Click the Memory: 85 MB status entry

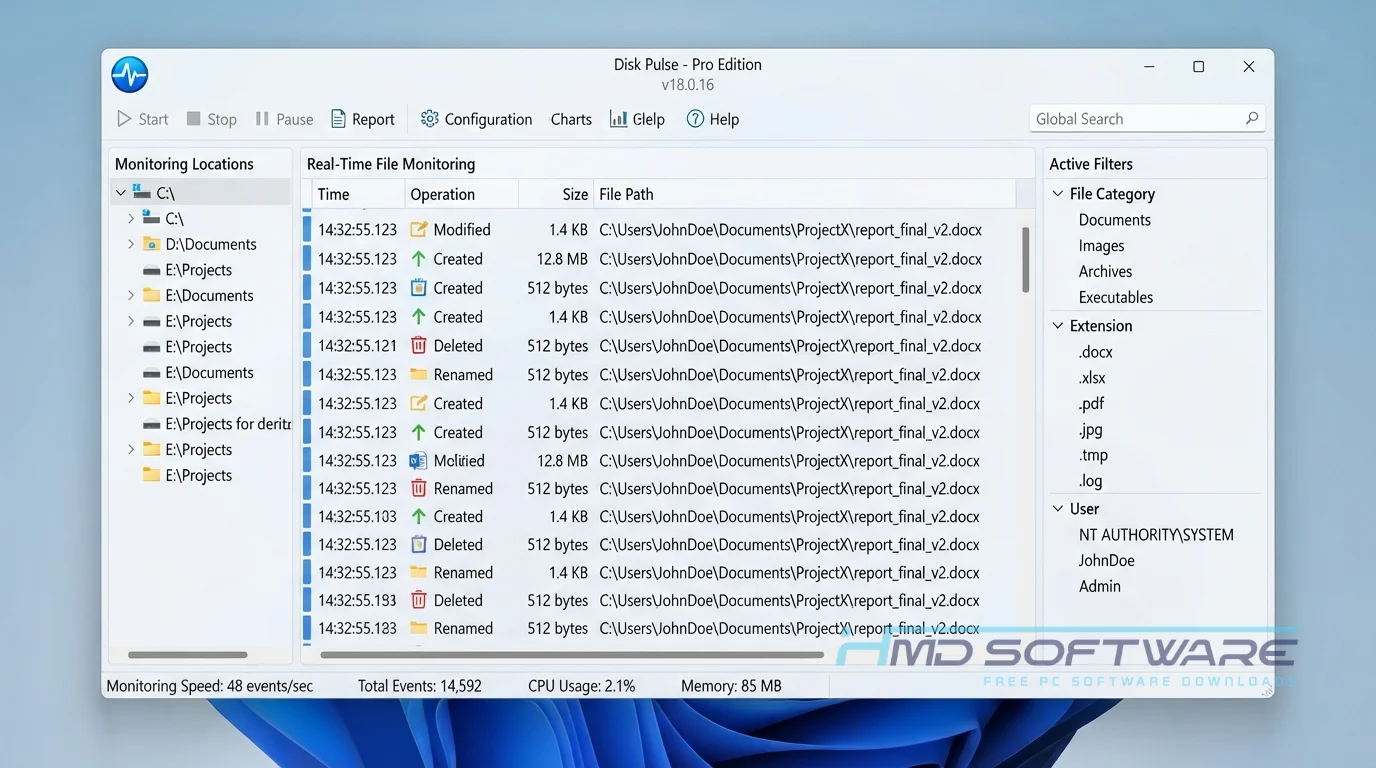click(x=731, y=686)
